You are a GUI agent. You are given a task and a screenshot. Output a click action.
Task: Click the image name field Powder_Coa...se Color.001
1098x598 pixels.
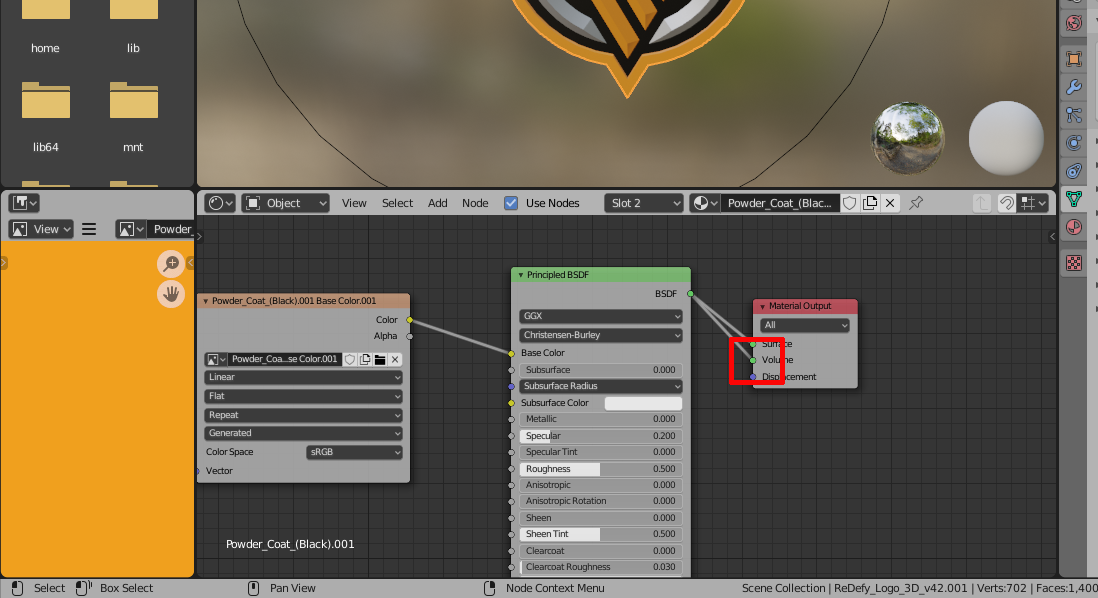coord(284,359)
